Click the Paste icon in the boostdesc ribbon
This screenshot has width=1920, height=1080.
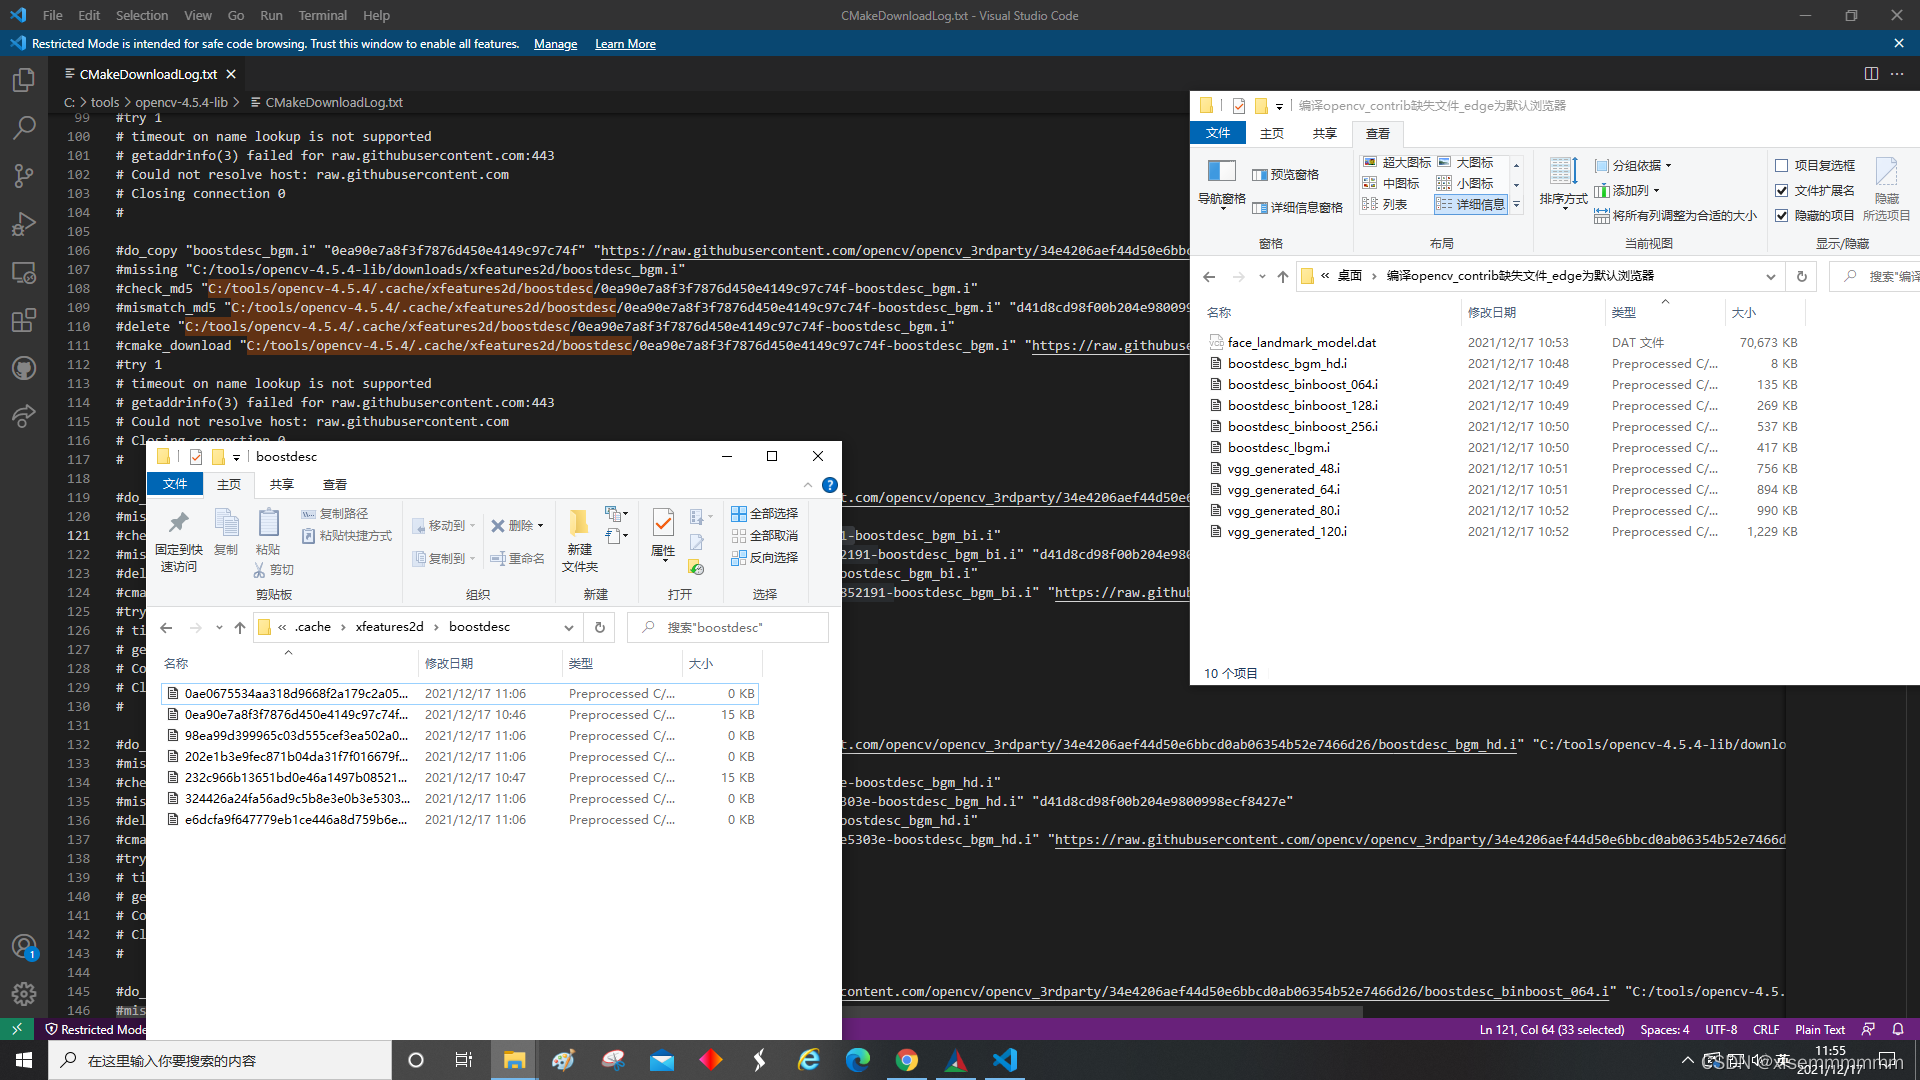[x=268, y=531]
